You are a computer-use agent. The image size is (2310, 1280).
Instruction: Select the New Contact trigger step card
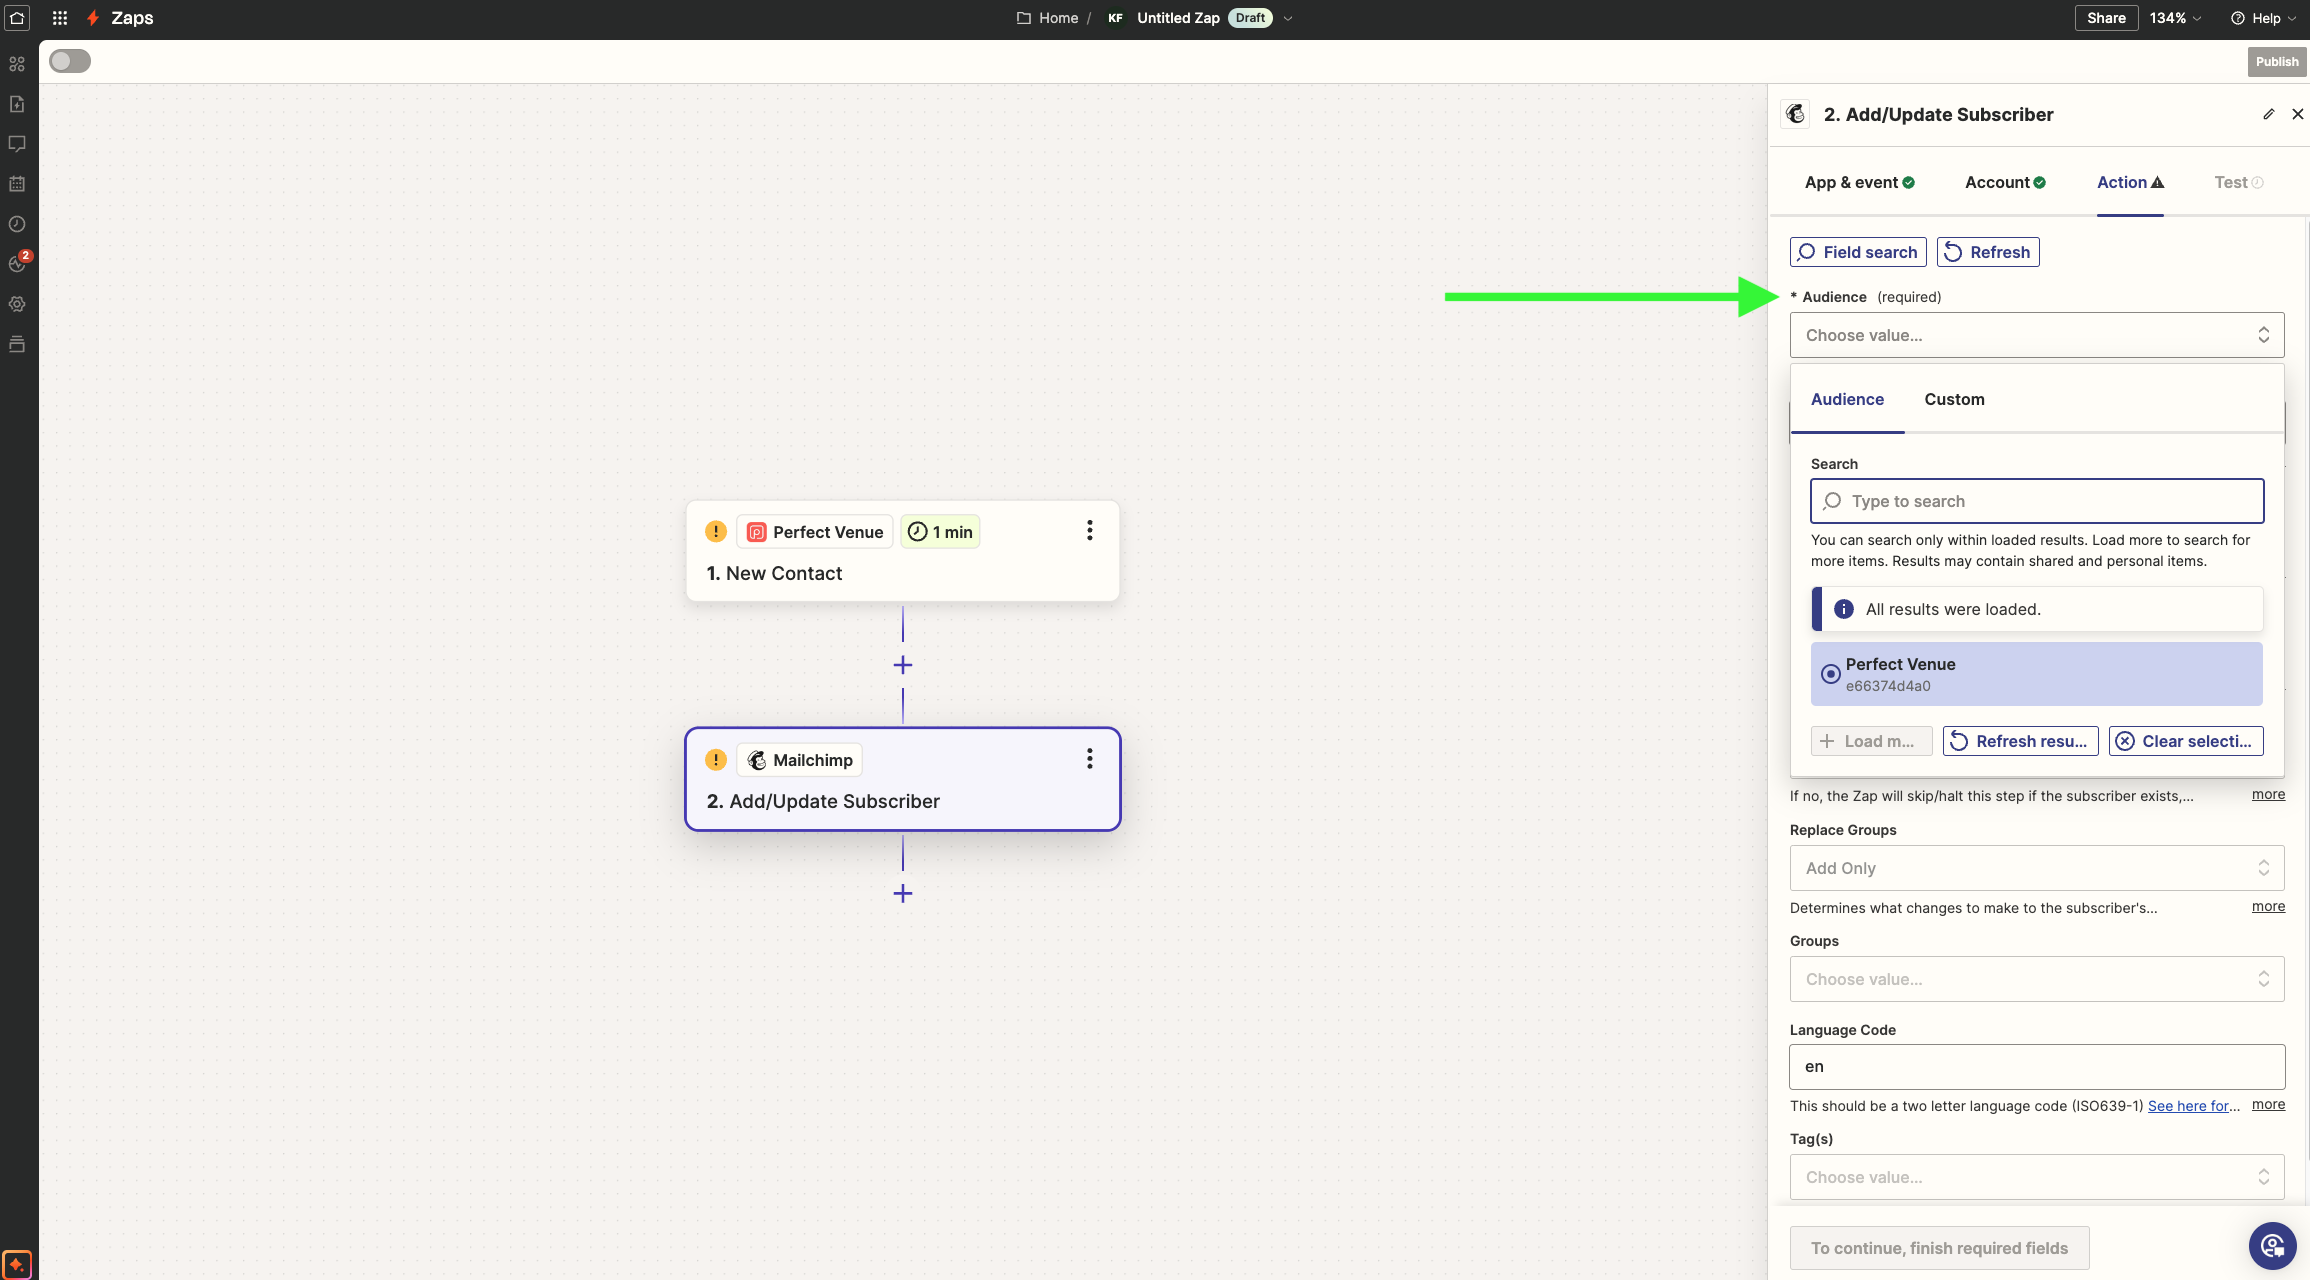pyautogui.click(x=903, y=551)
